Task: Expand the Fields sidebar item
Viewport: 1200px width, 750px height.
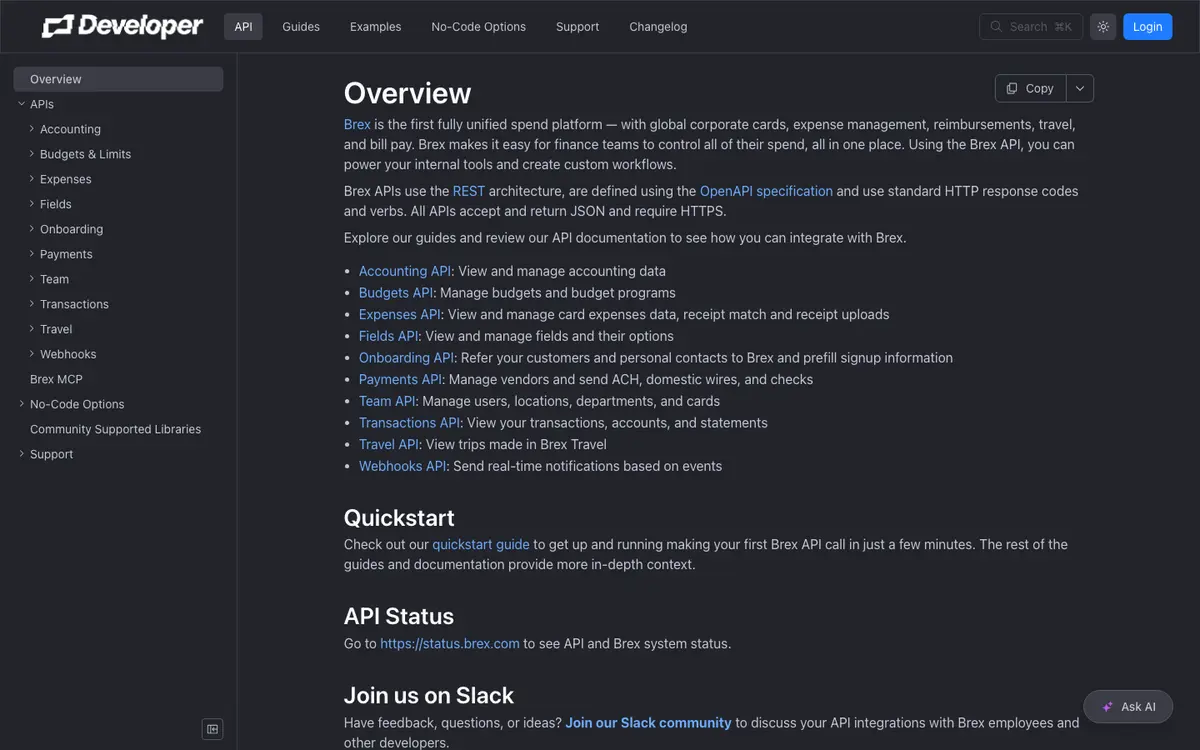Action: pyautogui.click(x=118, y=204)
